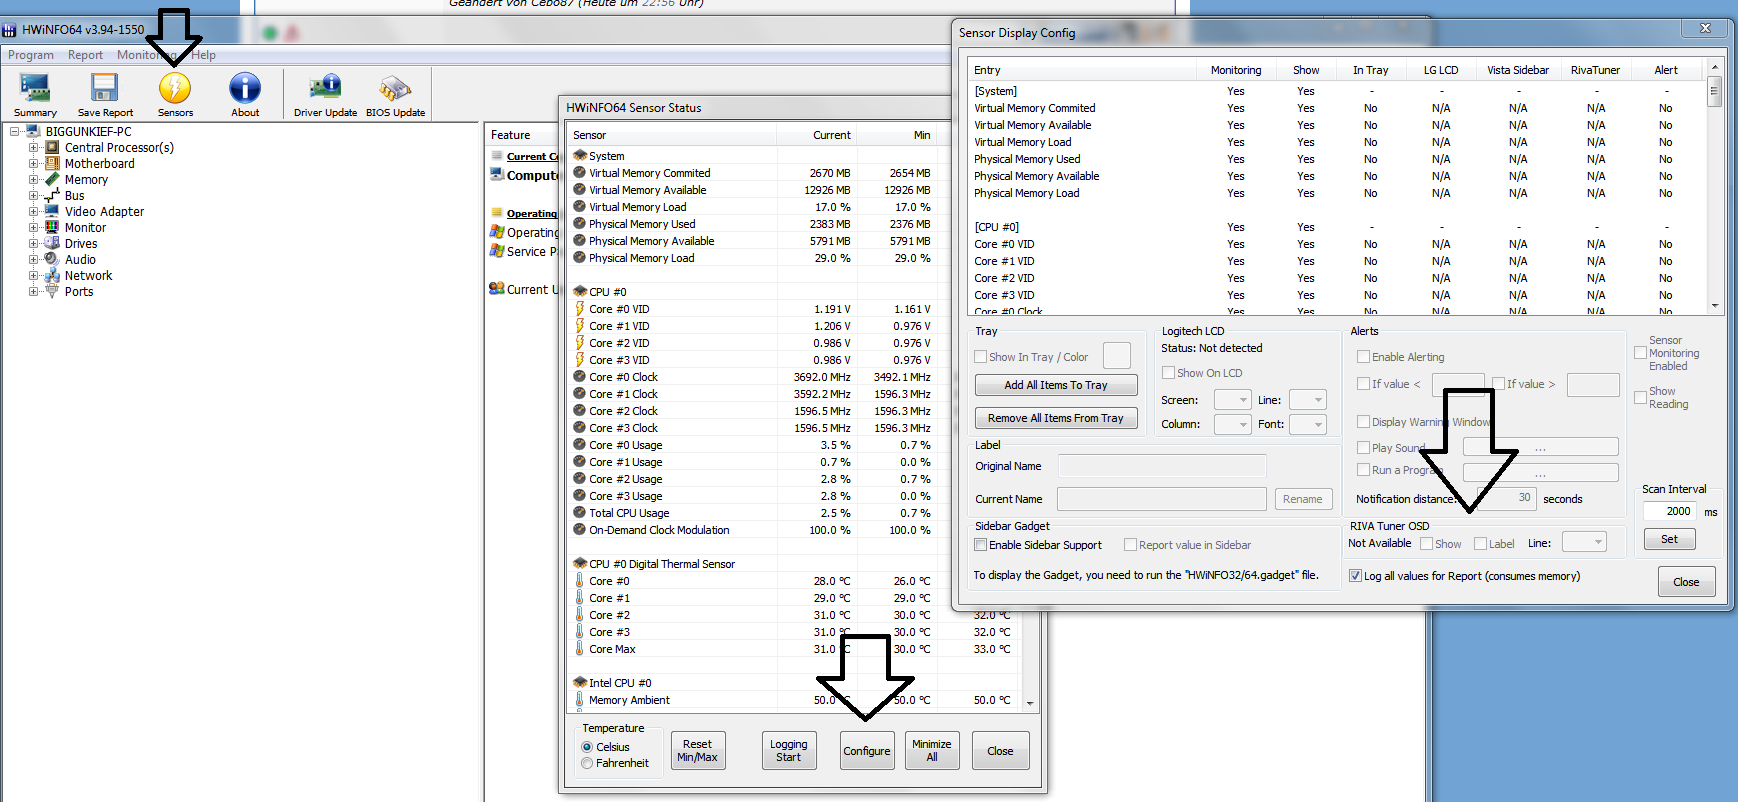Launch Driver Update toolbar icon
The image size is (1738, 802).
point(325,95)
